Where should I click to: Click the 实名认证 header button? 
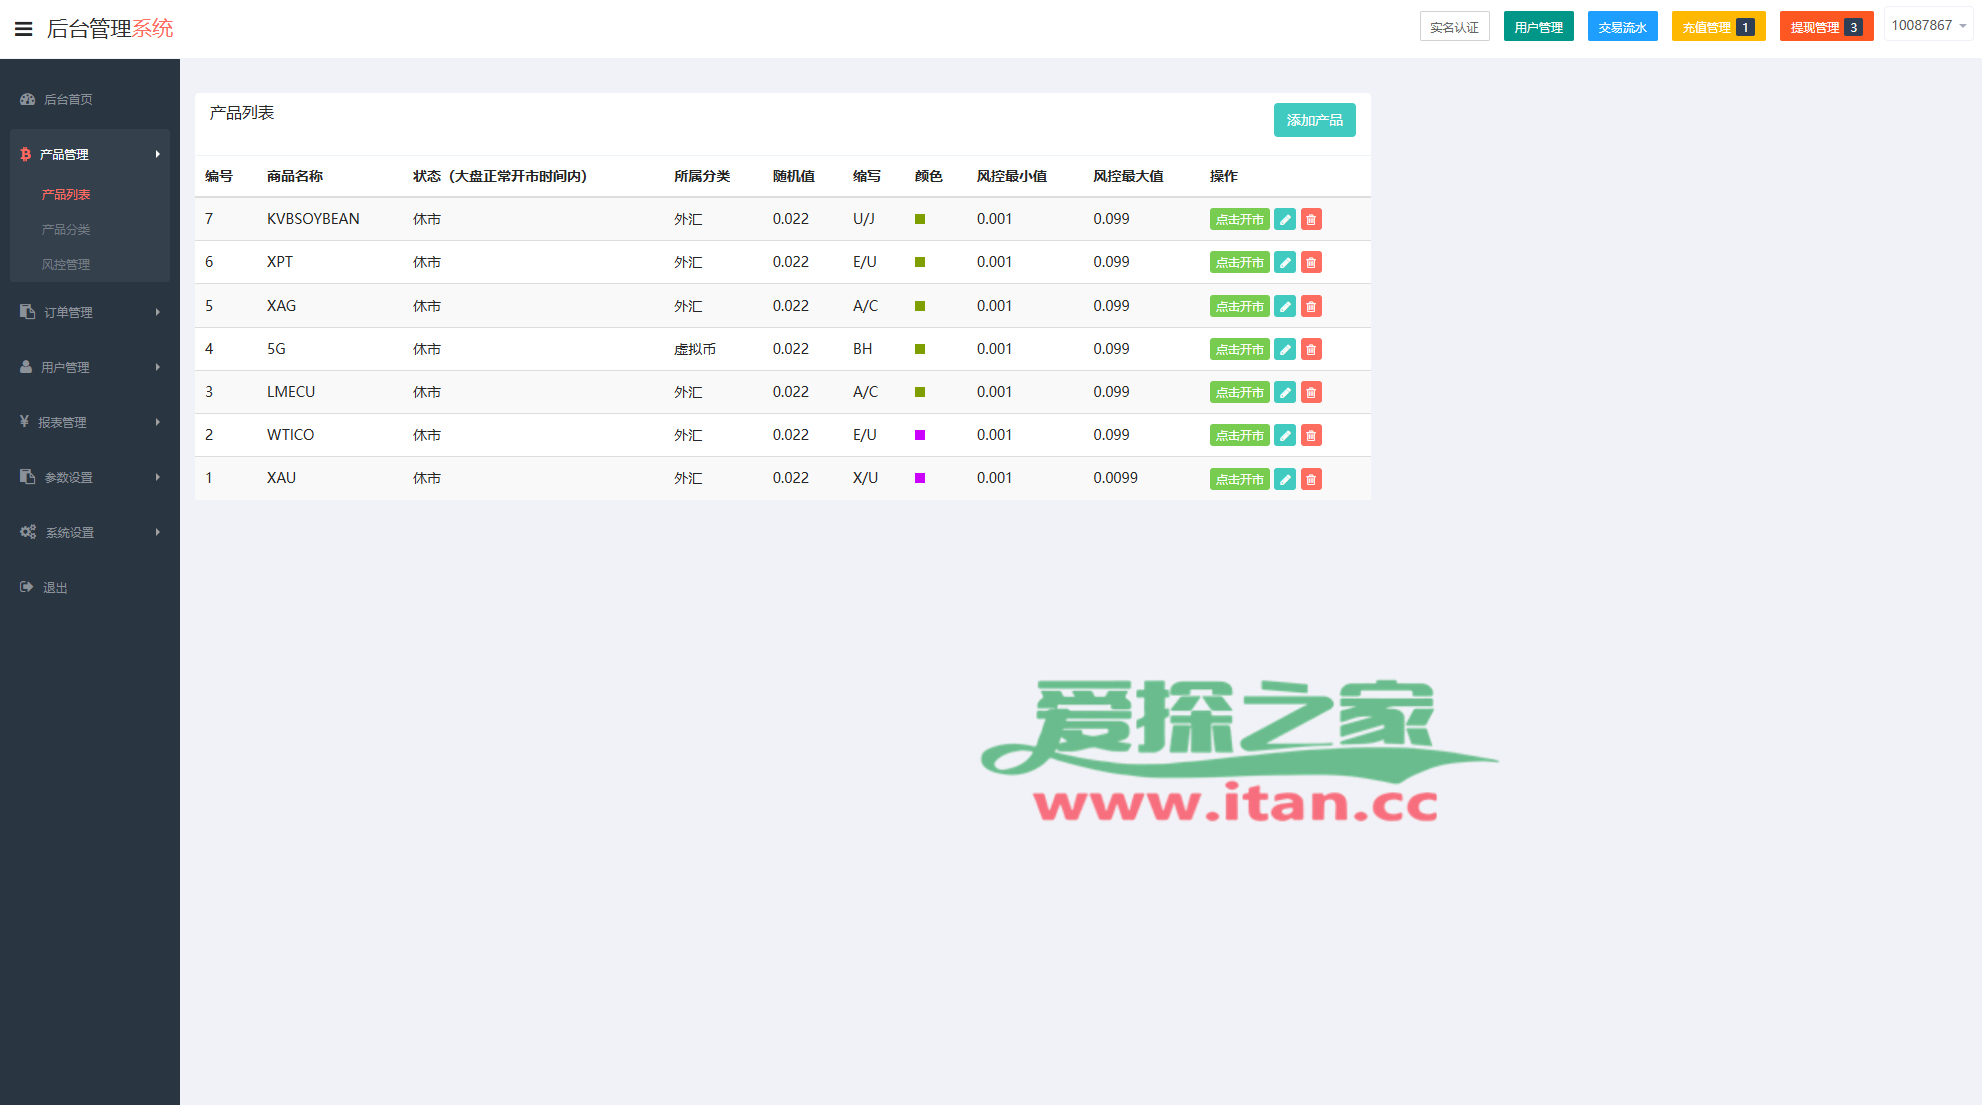(1454, 27)
